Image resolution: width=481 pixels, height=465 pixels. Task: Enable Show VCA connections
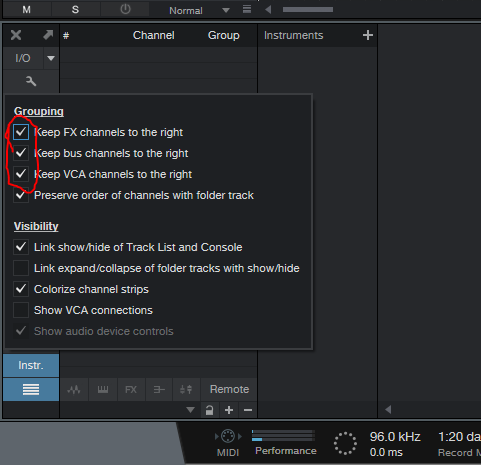click(21, 310)
